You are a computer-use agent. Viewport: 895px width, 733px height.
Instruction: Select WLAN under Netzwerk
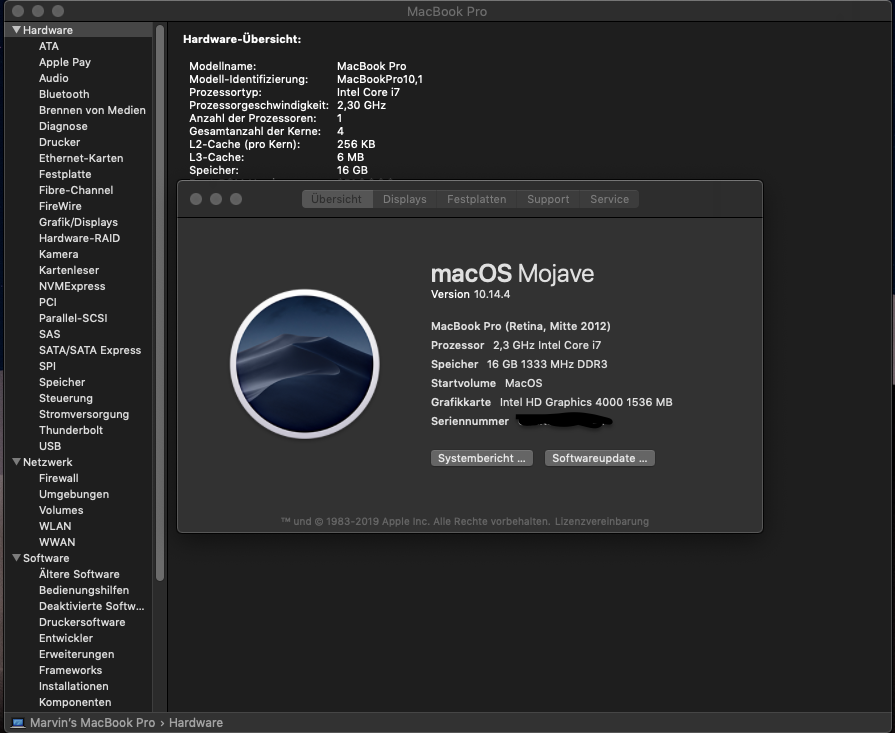pos(55,526)
